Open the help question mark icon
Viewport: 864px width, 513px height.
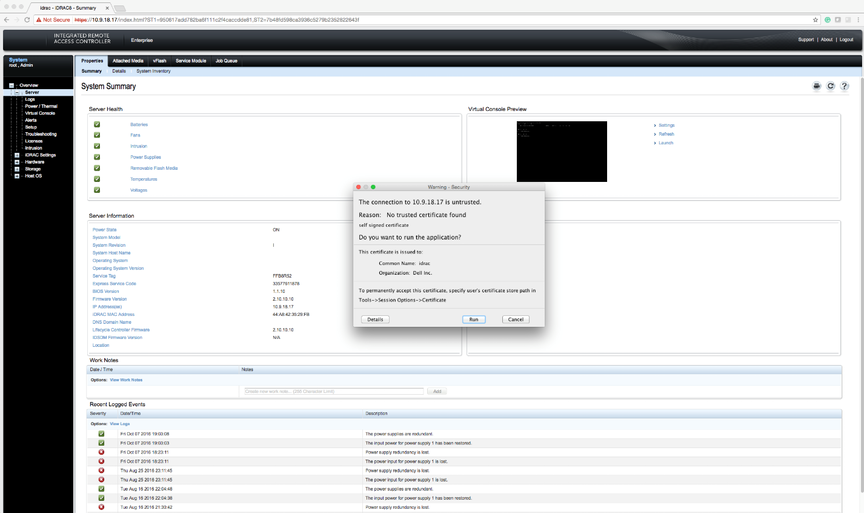pos(844,87)
